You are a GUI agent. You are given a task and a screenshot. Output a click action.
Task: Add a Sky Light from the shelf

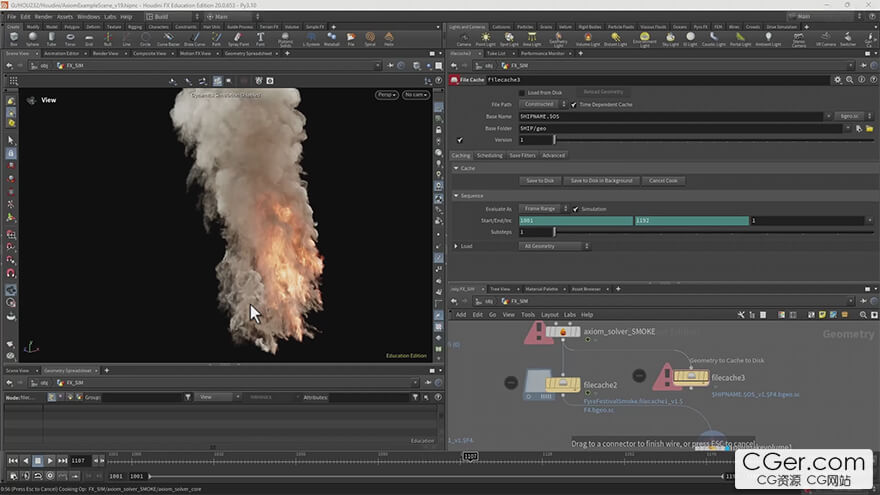(670, 39)
